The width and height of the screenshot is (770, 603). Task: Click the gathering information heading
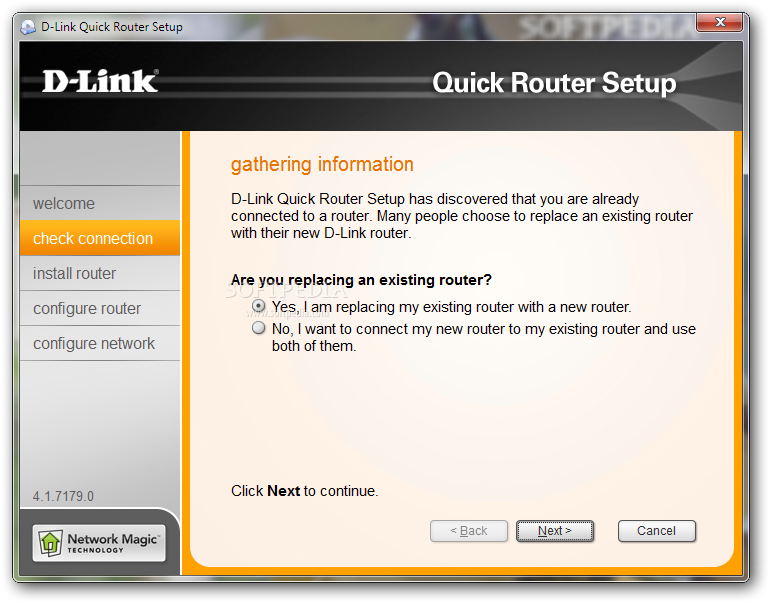pos(322,164)
